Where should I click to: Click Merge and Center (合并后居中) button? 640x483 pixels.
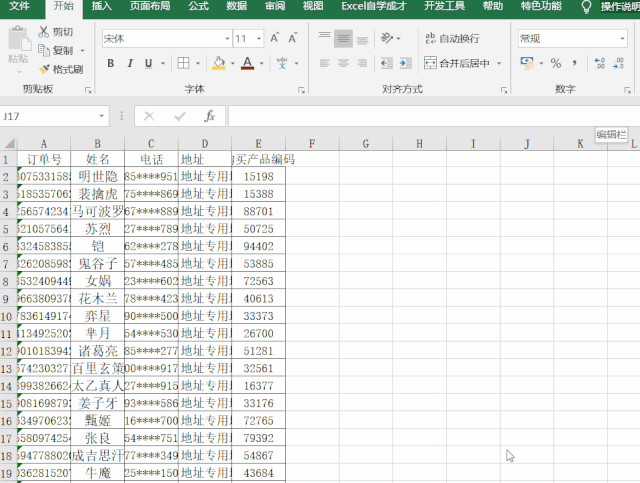(x=456, y=63)
